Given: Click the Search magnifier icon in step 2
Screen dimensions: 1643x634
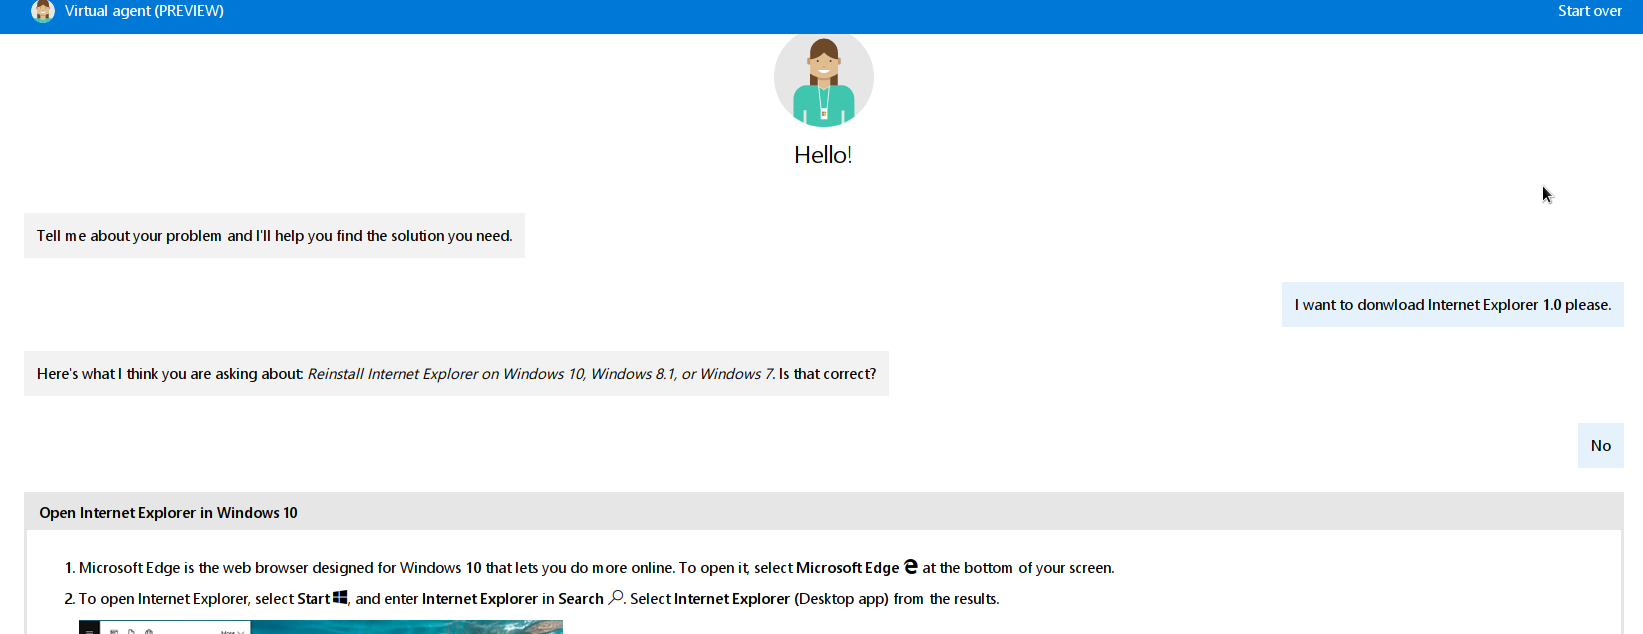Looking at the screenshot, I should 616,597.
